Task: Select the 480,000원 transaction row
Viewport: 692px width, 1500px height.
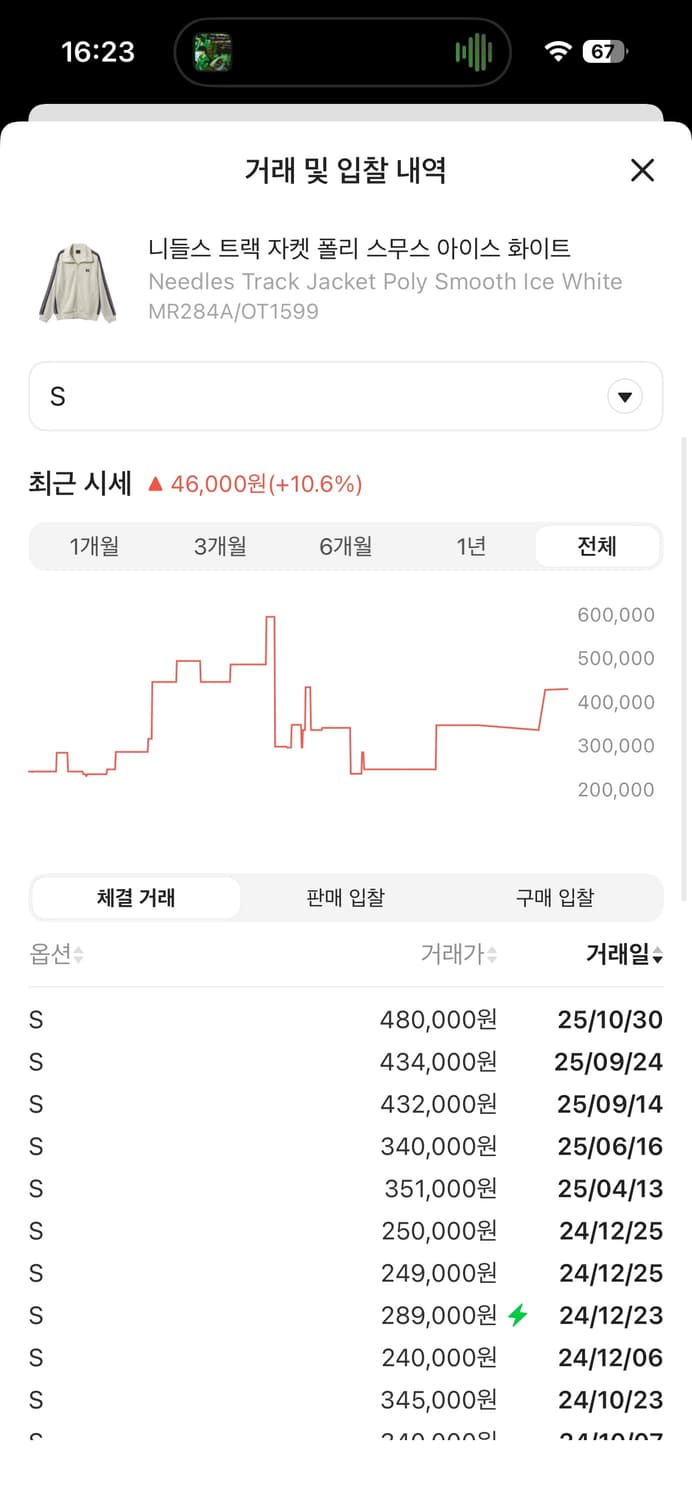Action: [345, 1019]
